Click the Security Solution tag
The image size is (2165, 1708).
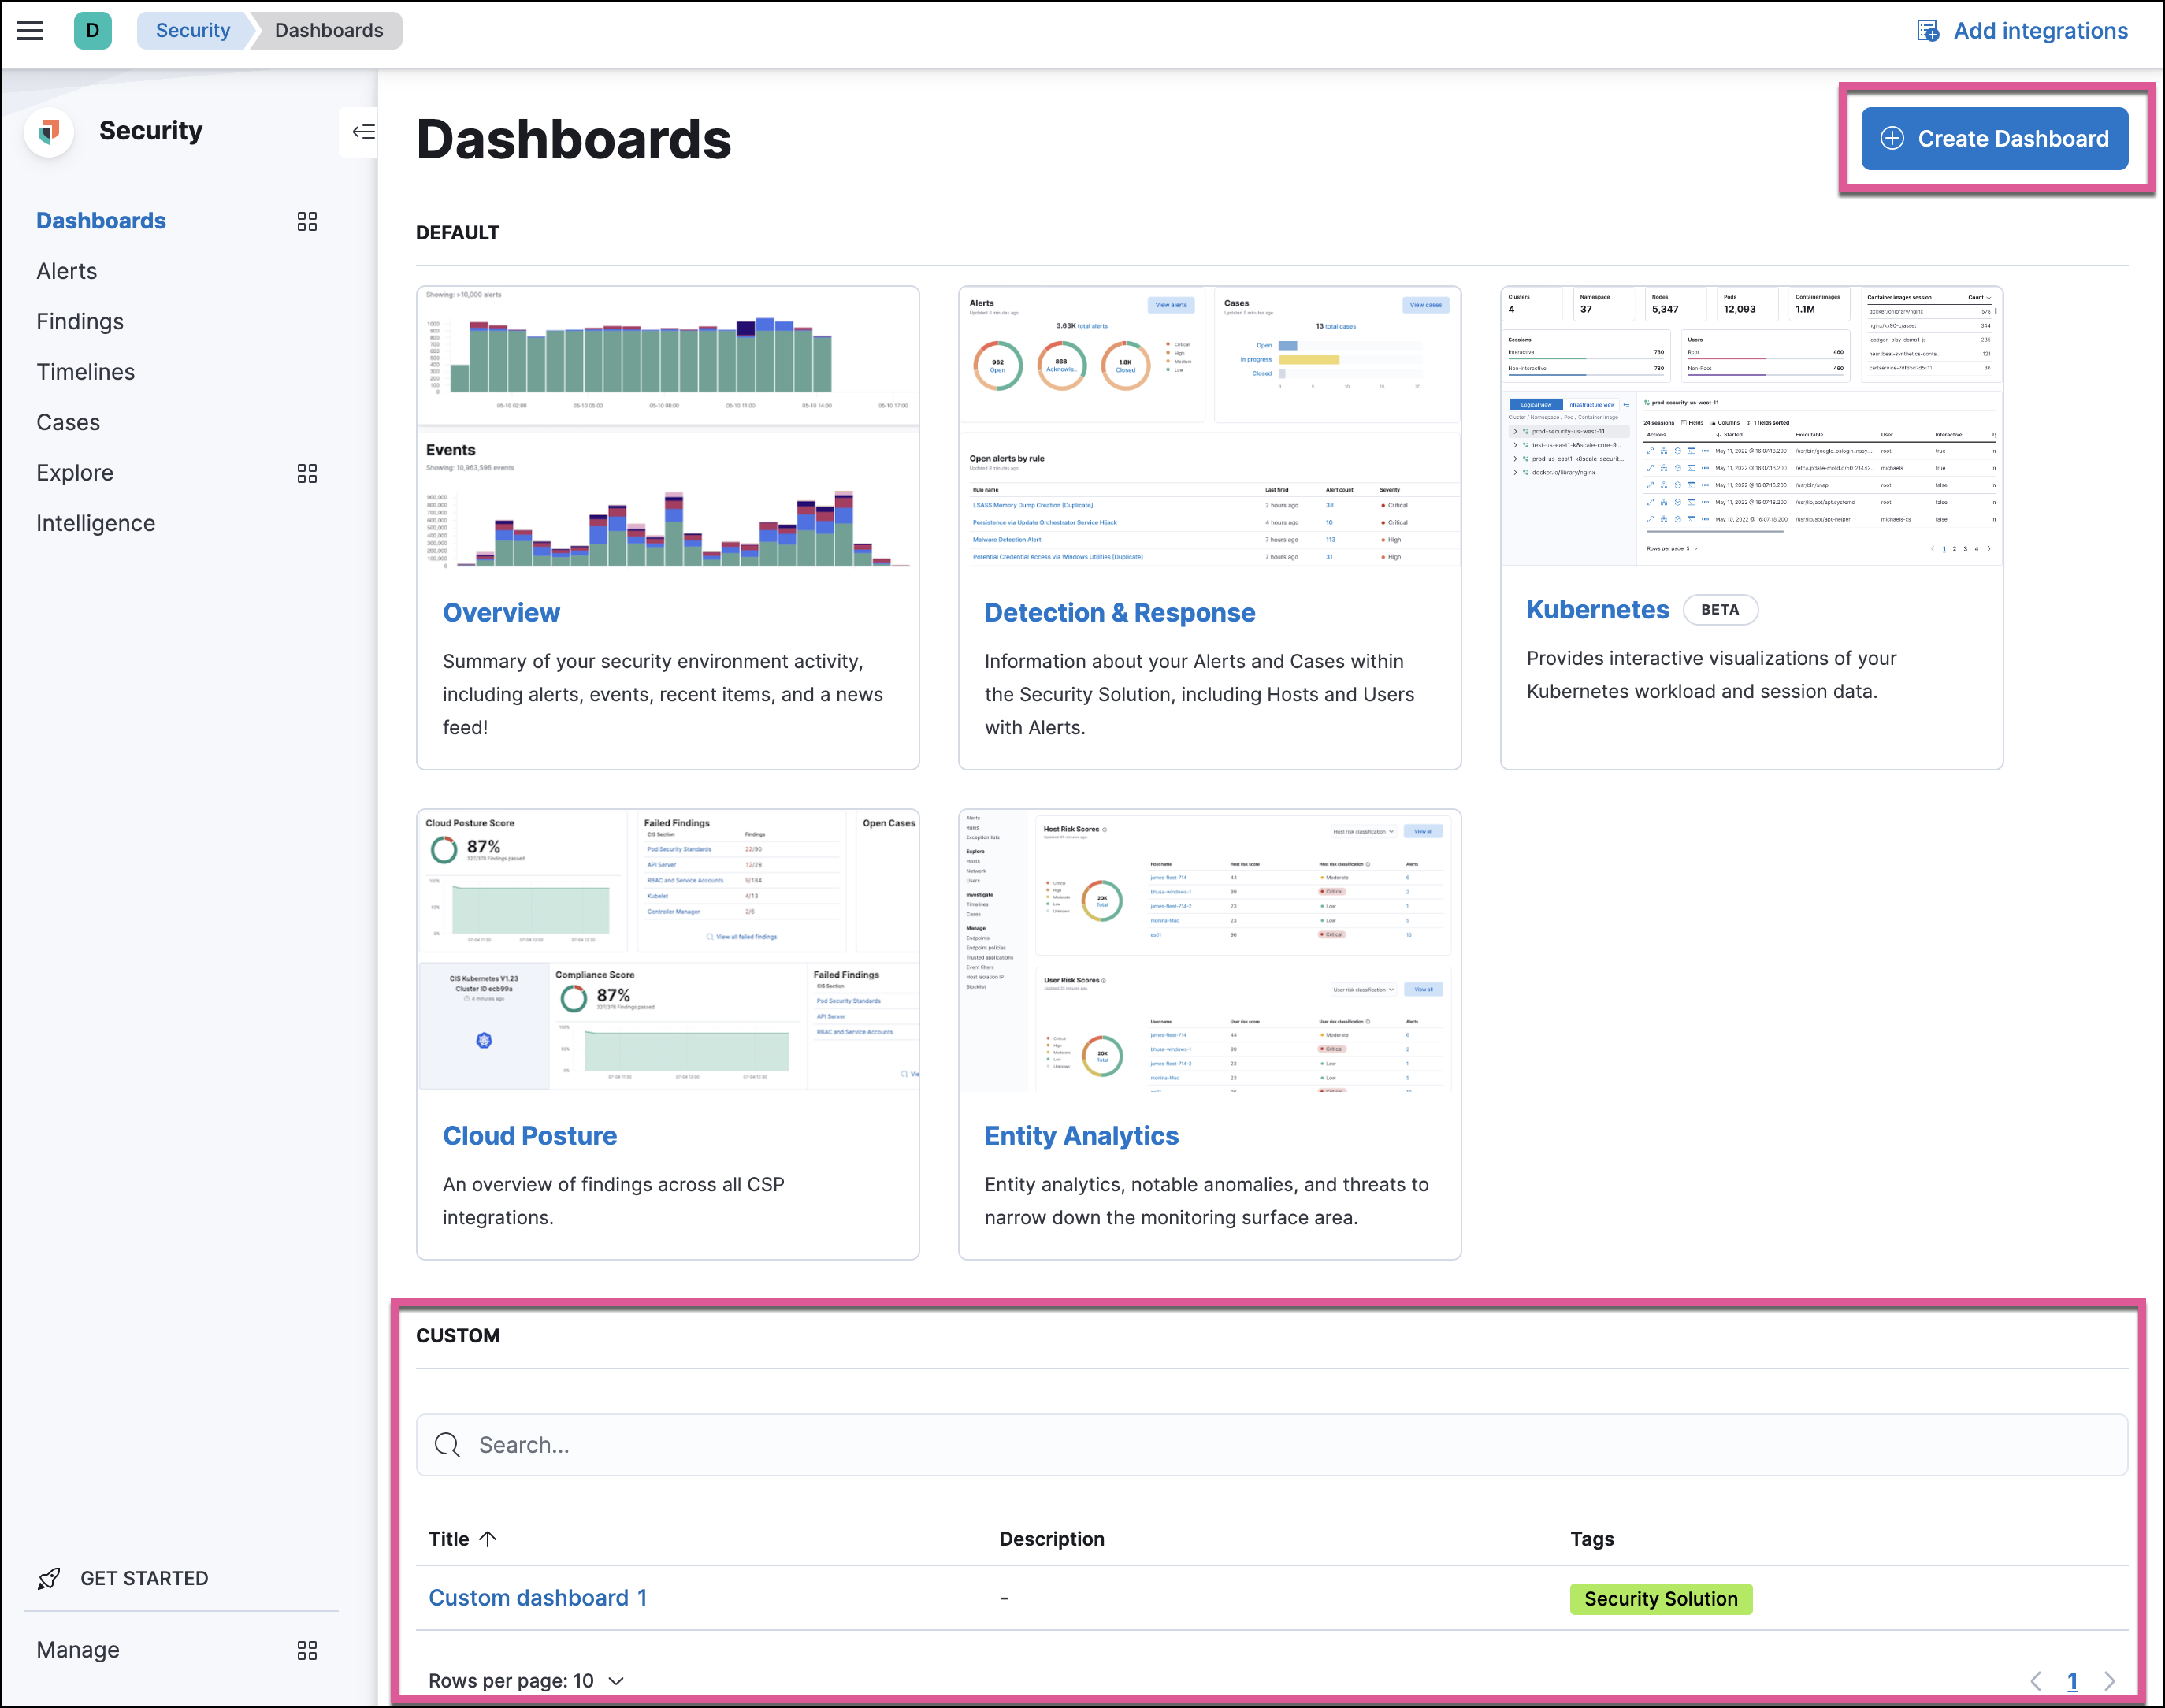pos(1660,1598)
